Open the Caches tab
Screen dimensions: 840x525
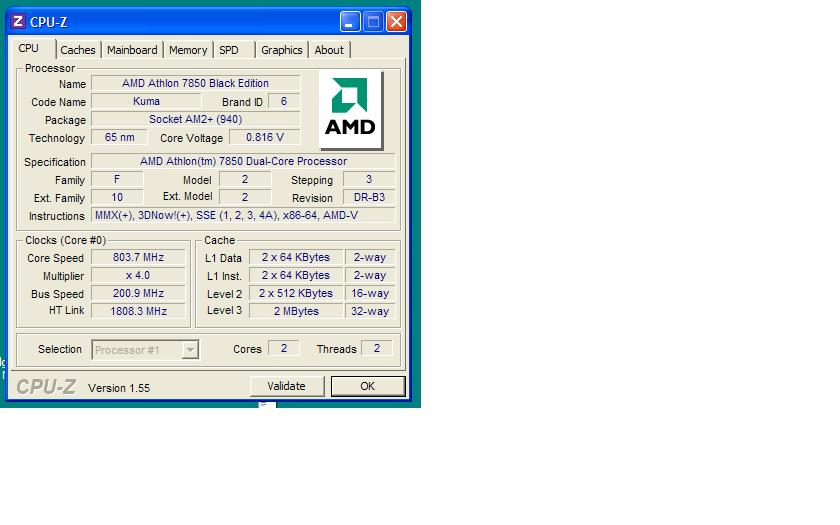pyautogui.click(x=78, y=50)
